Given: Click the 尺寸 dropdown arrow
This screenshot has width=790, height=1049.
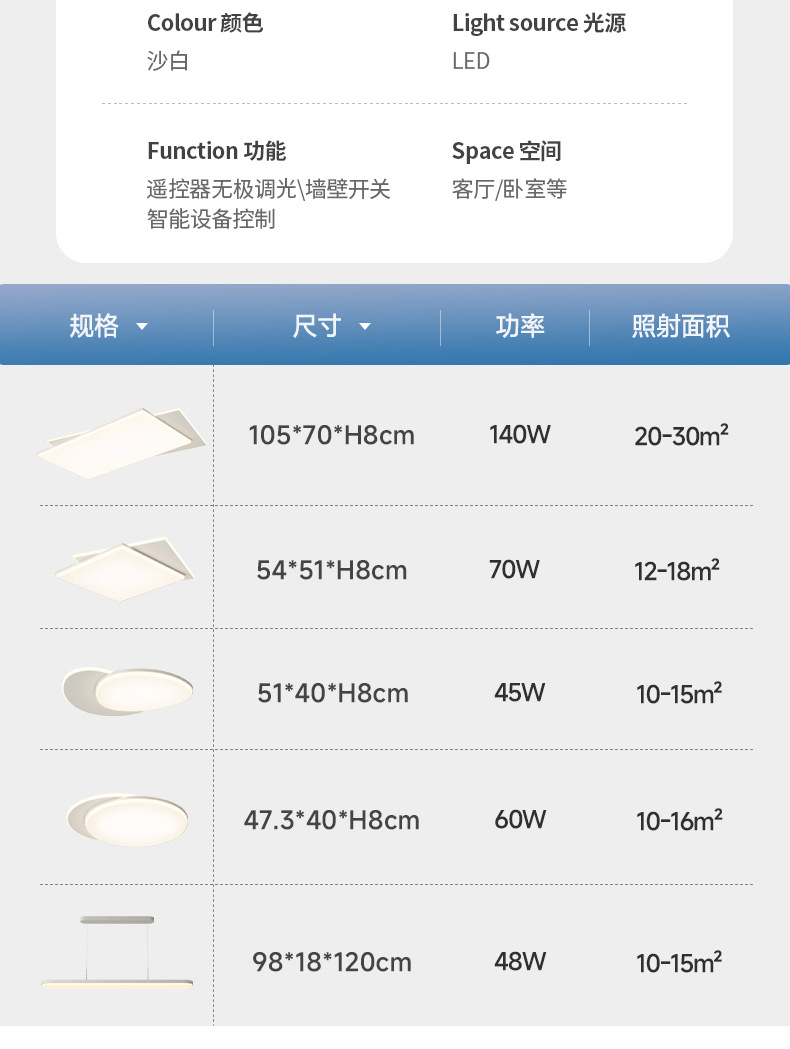Looking at the screenshot, I should point(365,327).
